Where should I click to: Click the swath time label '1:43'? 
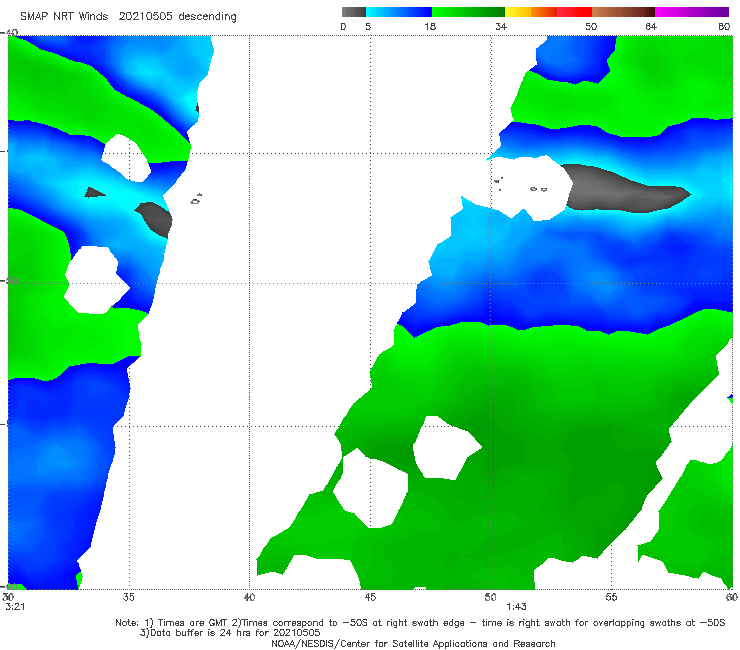(516, 607)
